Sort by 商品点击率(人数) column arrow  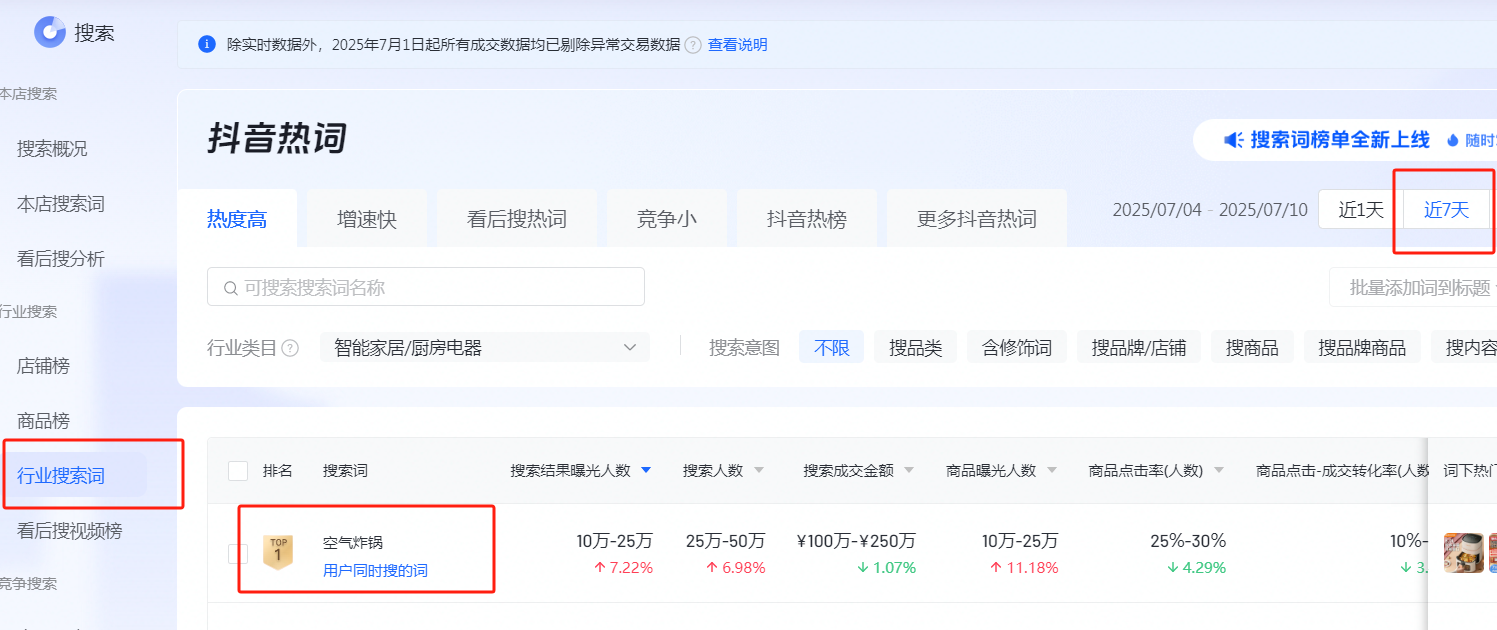click(1219, 471)
